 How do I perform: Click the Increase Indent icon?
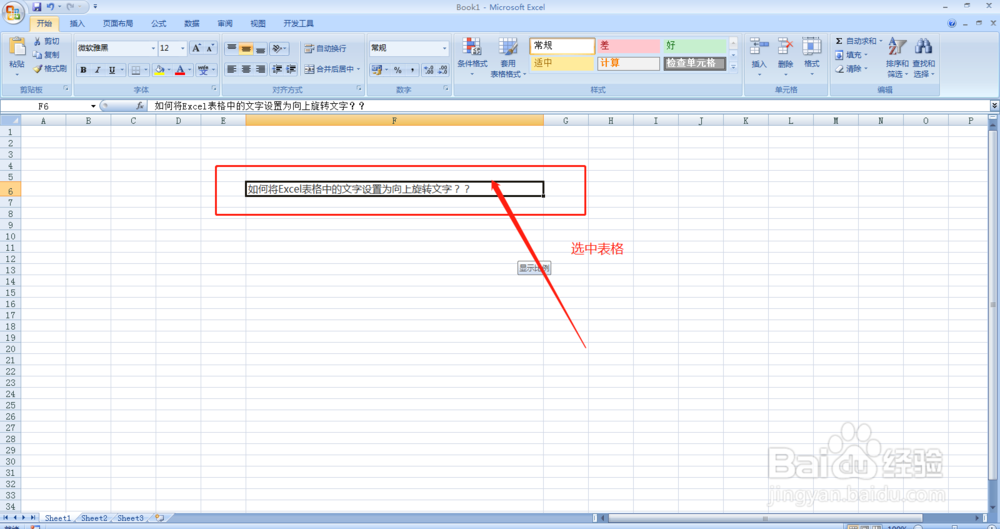point(291,69)
